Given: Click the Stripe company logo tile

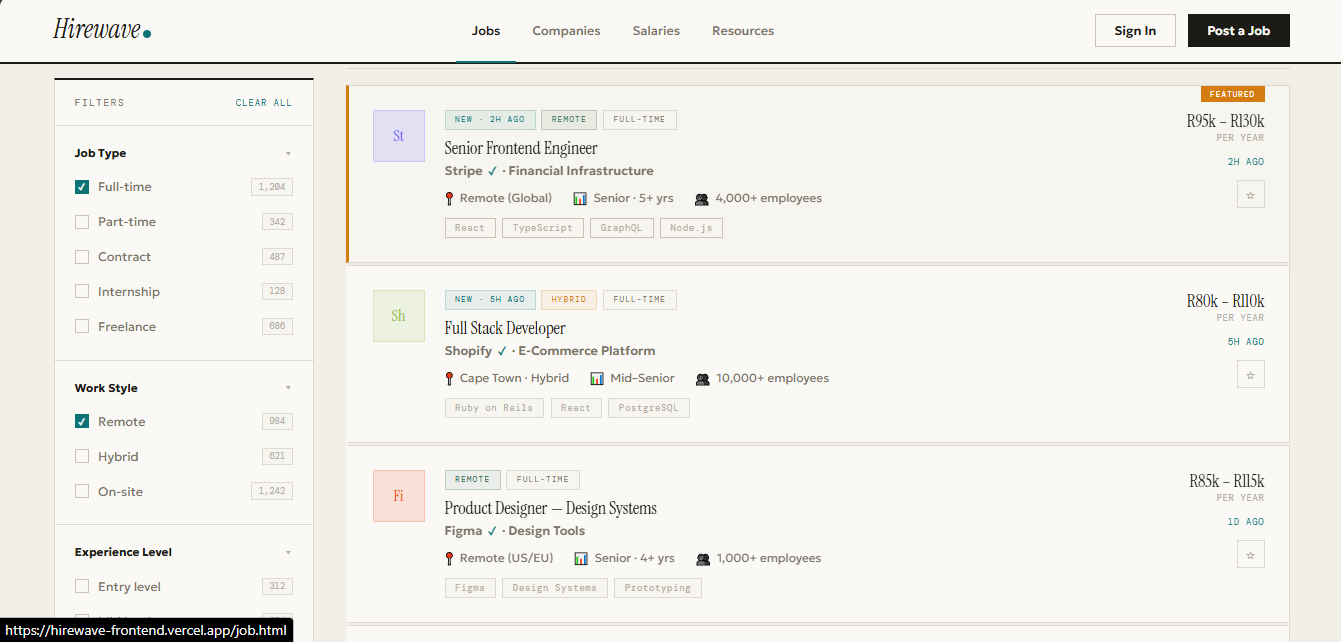Looking at the screenshot, I should click(398, 136).
